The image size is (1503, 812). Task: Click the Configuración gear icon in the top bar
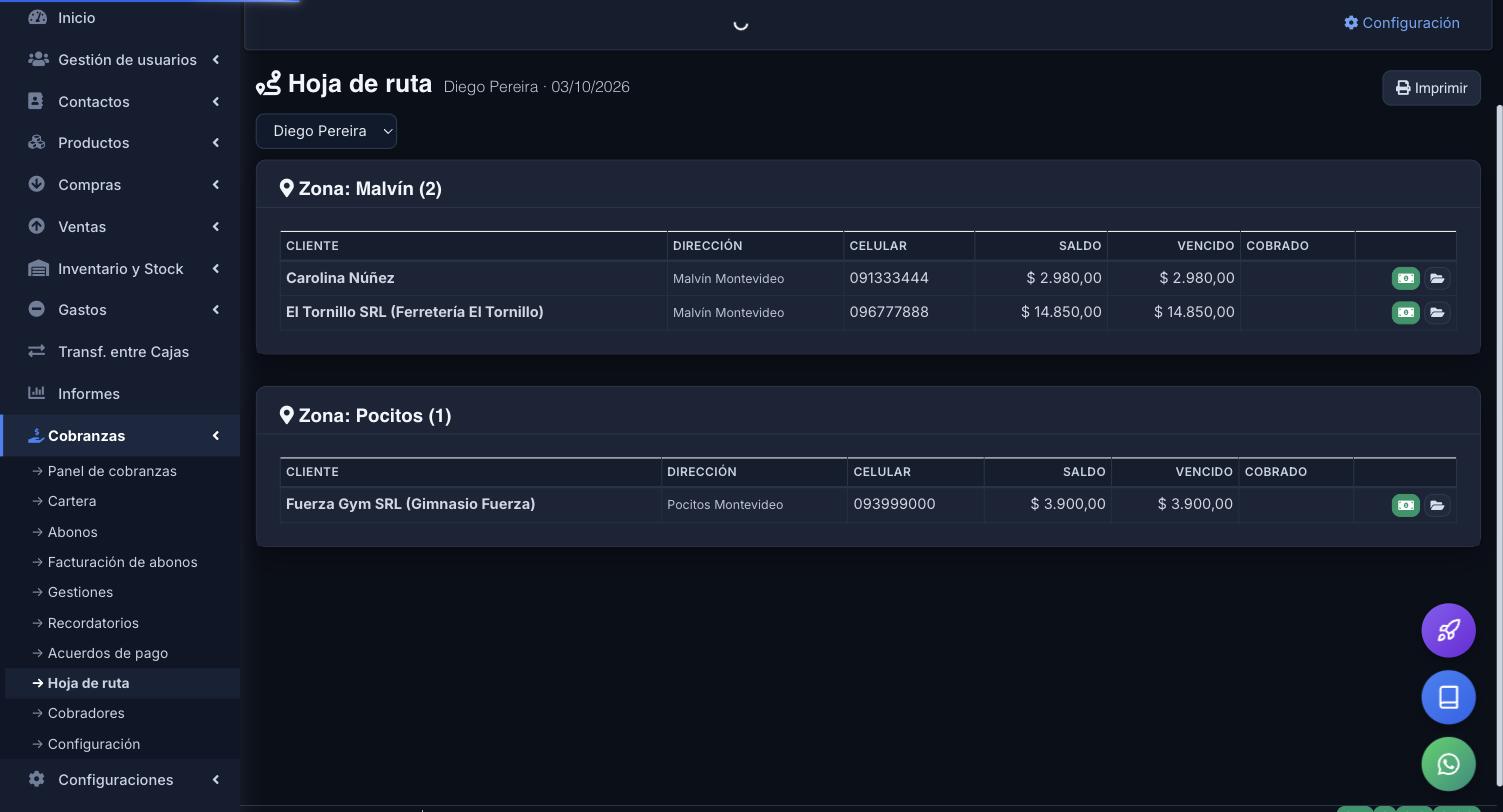pyautogui.click(x=1351, y=22)
